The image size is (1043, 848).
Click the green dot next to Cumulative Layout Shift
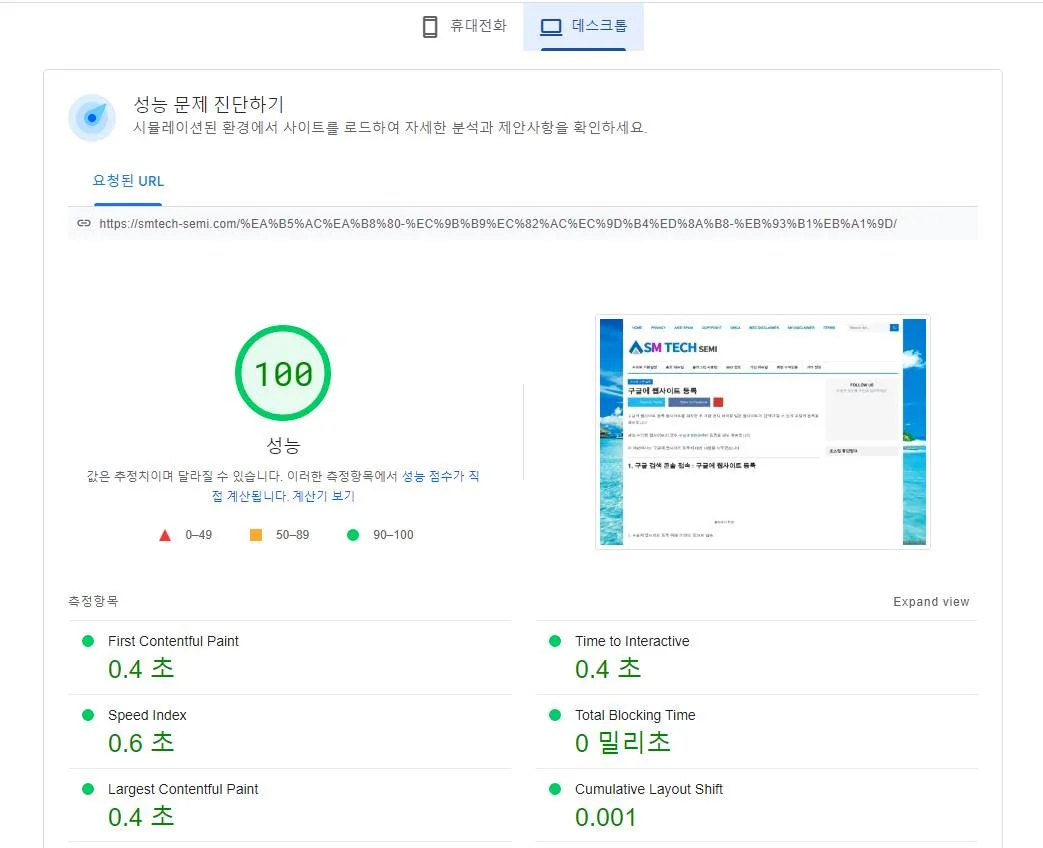(x=556, y=789)
